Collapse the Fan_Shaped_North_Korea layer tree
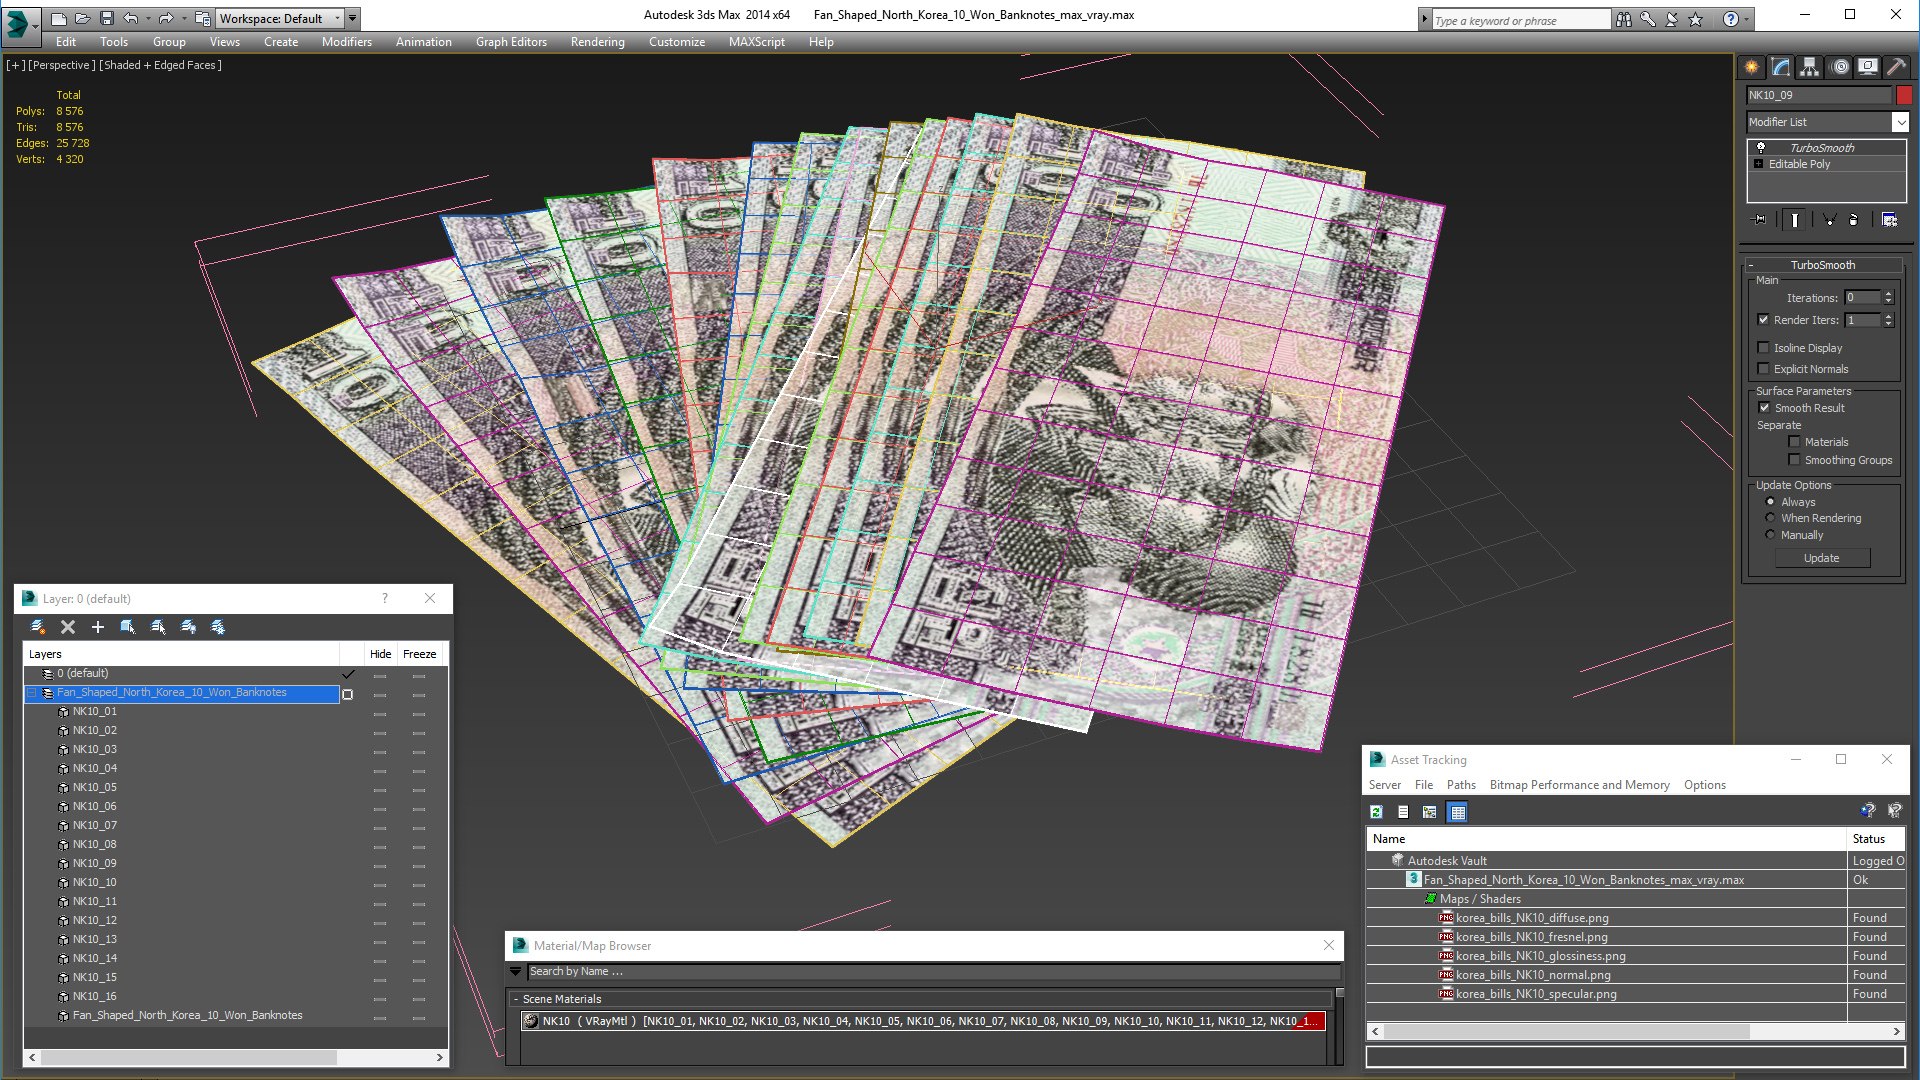This screenshot has width=1920, height=1080. (31, 693)
